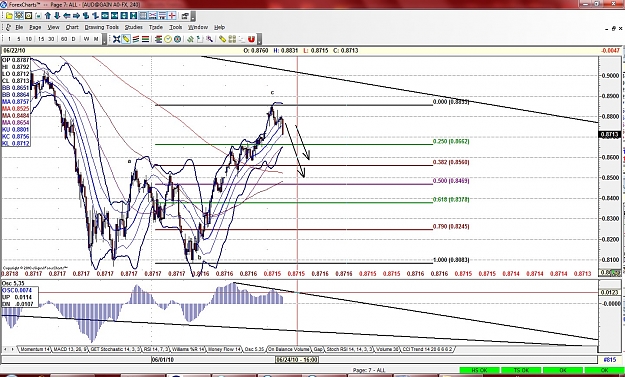Click the green TS OK status indicator
Viewport: 625px width, 377px height.
coord(521,370)
